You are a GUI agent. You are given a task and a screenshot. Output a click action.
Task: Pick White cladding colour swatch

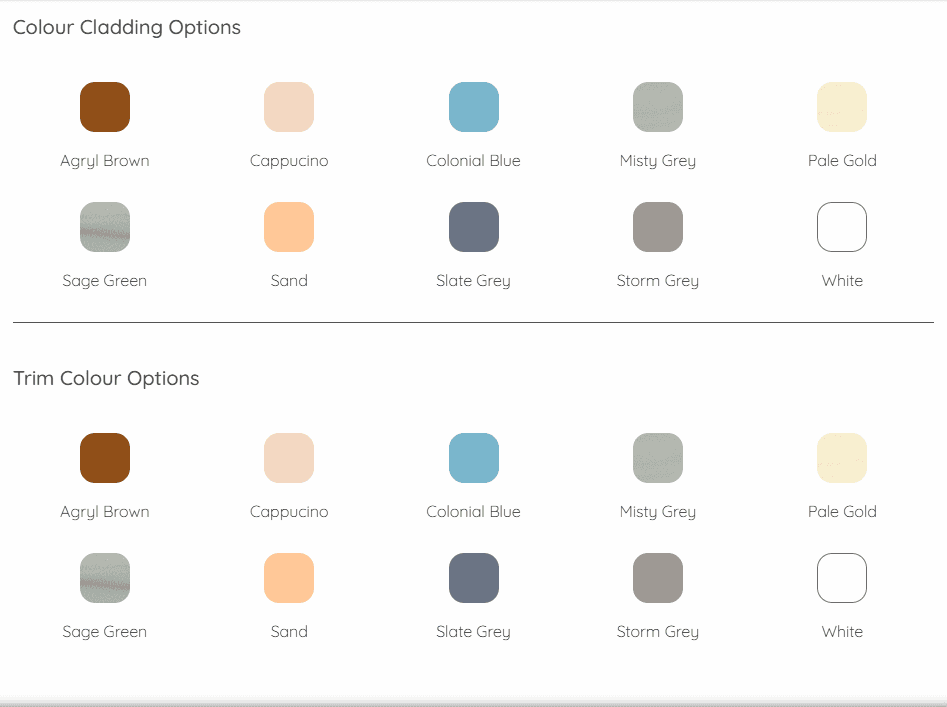click(842, 227)
